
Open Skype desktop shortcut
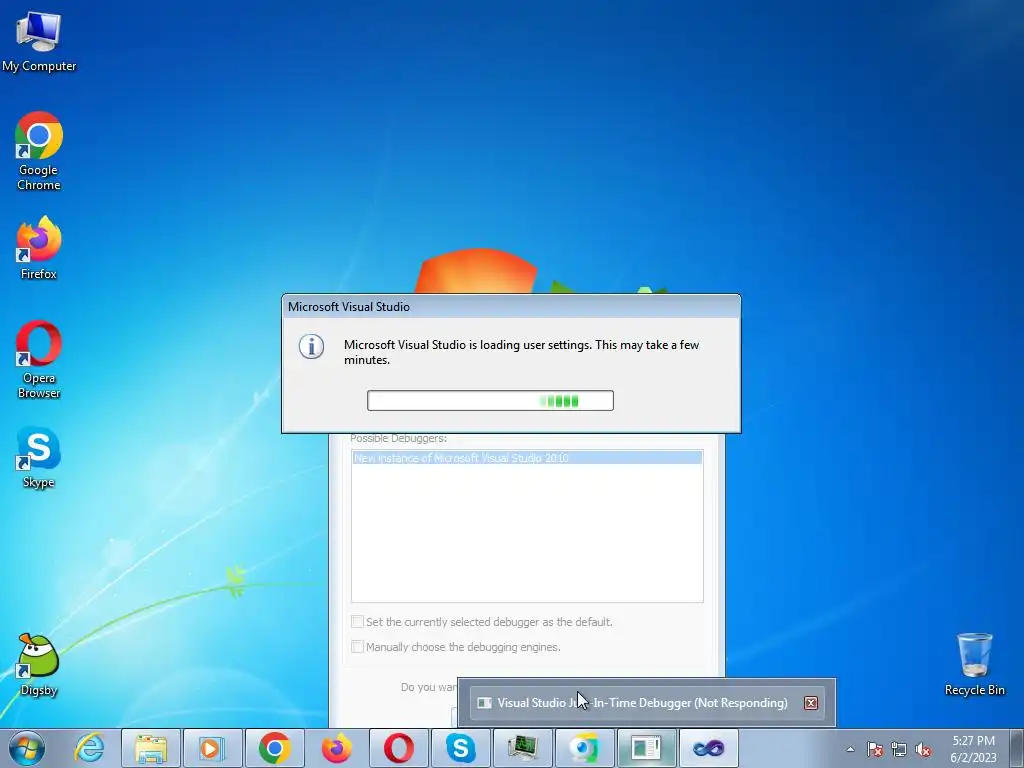pyautogui.click(x=39, y=457)
